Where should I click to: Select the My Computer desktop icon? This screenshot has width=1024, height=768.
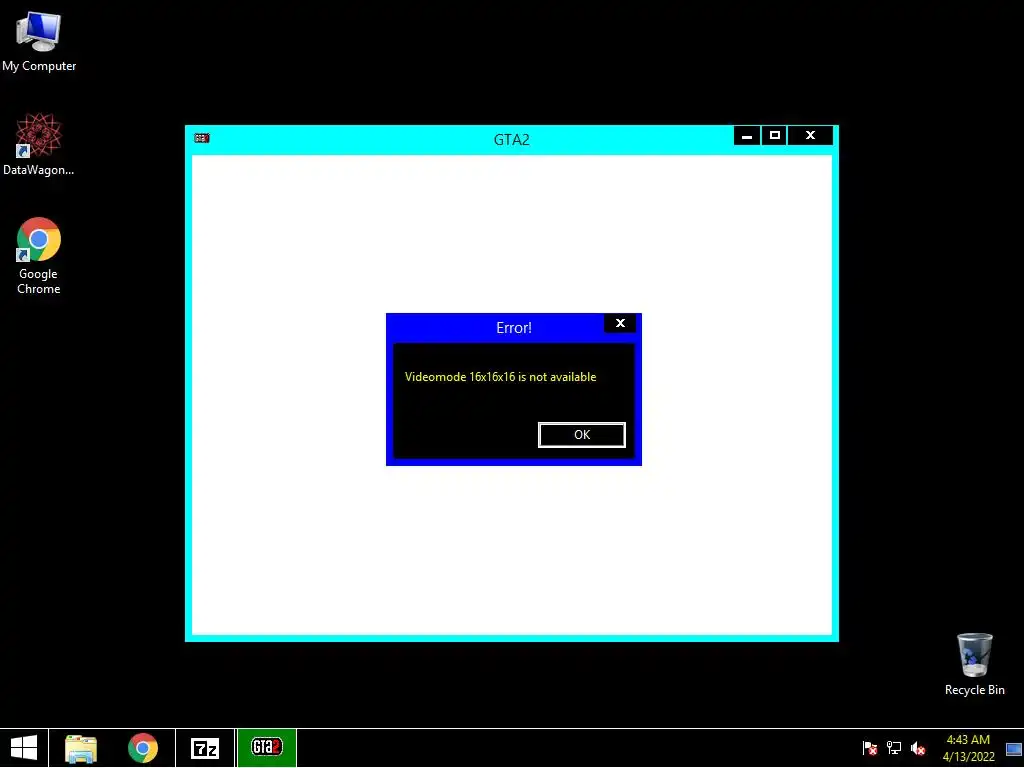pyautogui.click(x=39, y=41)
